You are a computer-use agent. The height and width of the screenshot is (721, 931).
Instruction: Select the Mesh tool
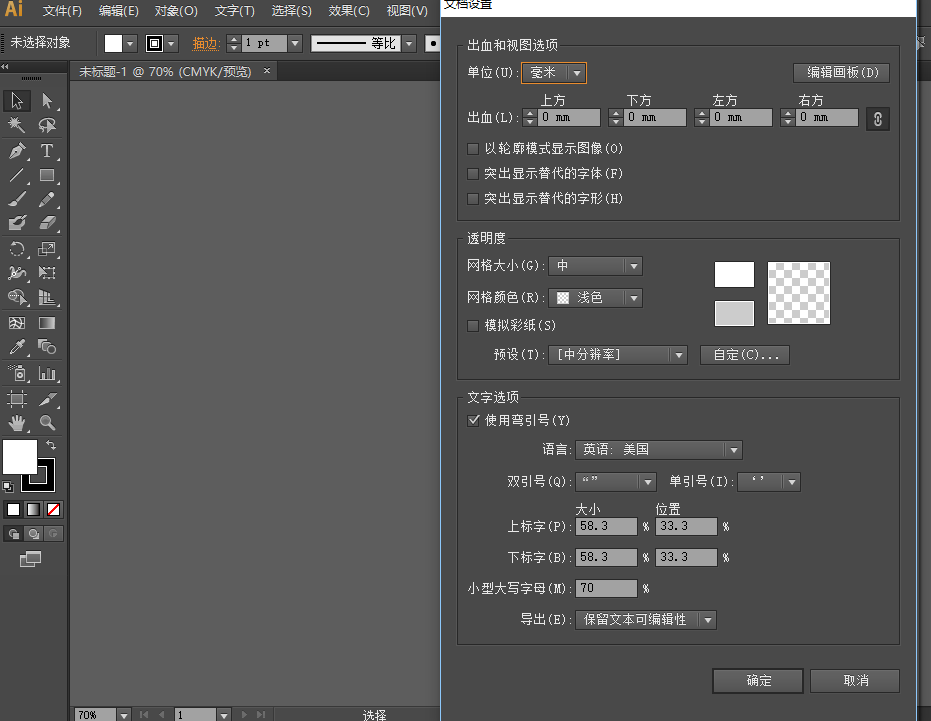[x=17, y=323]
